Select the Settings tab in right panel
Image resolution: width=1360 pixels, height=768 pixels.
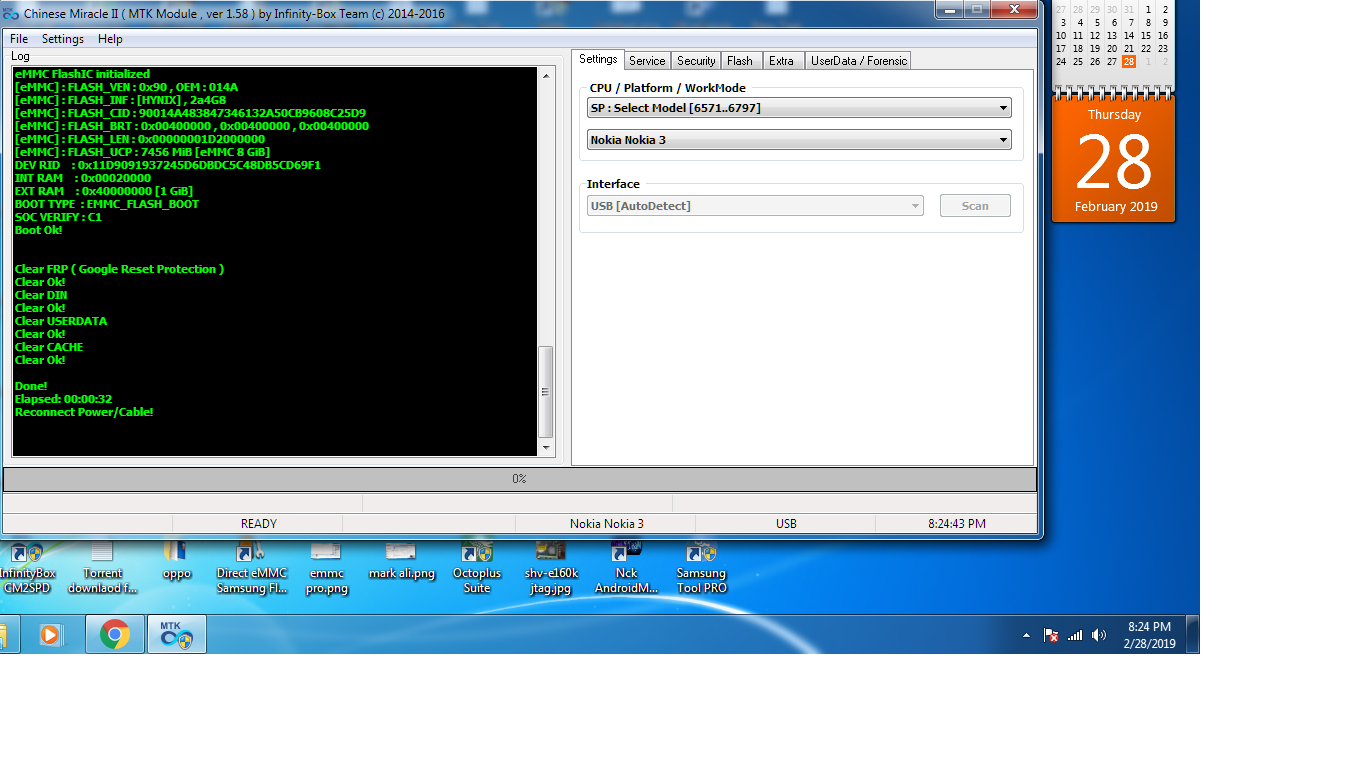click(598, 59)
